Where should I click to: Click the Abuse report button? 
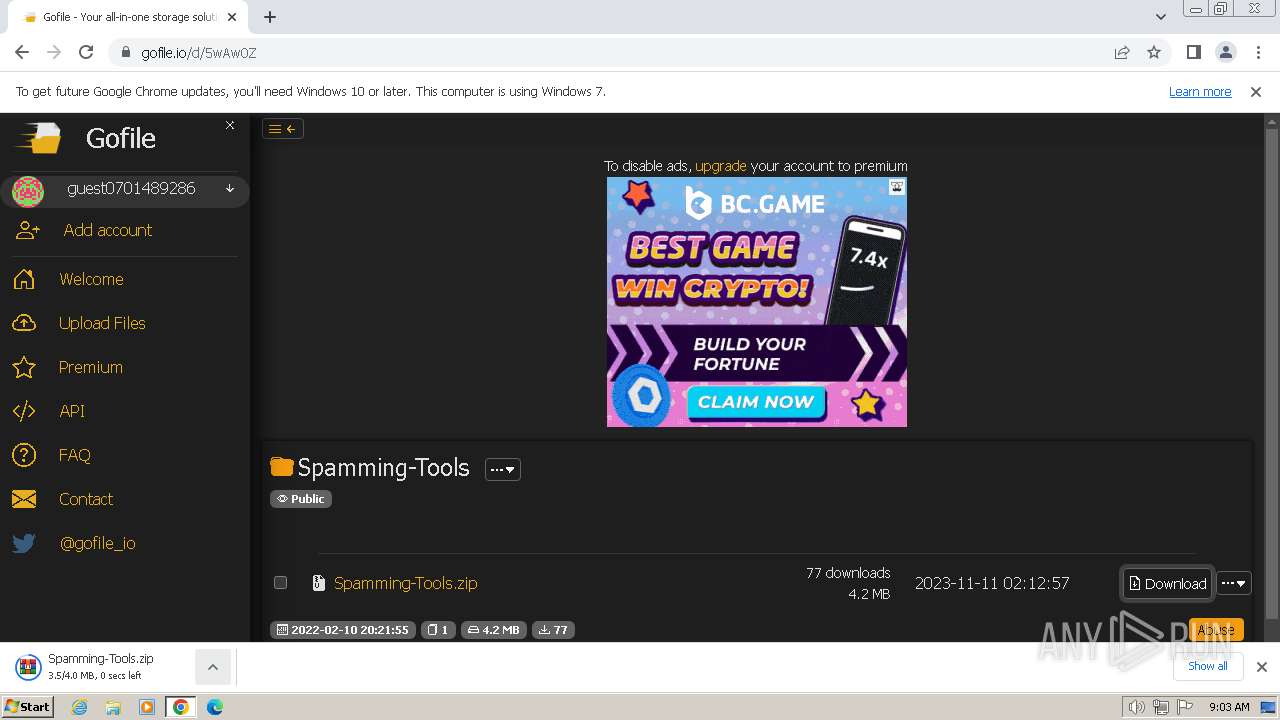coord(1216,630)
